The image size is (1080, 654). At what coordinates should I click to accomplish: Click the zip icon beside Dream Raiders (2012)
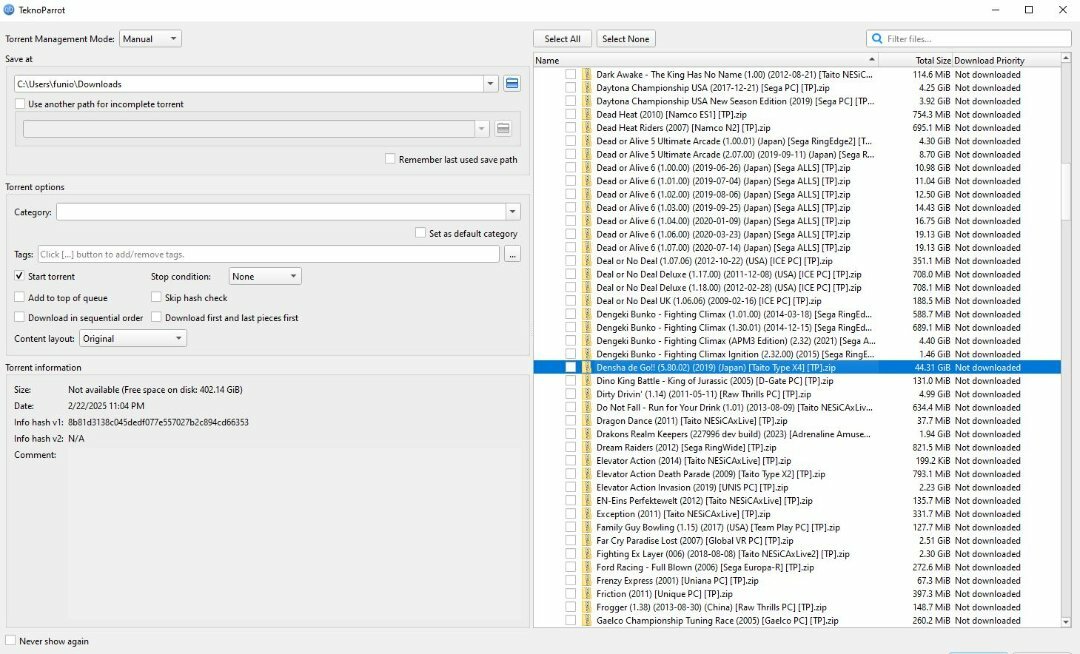(587, 447)
